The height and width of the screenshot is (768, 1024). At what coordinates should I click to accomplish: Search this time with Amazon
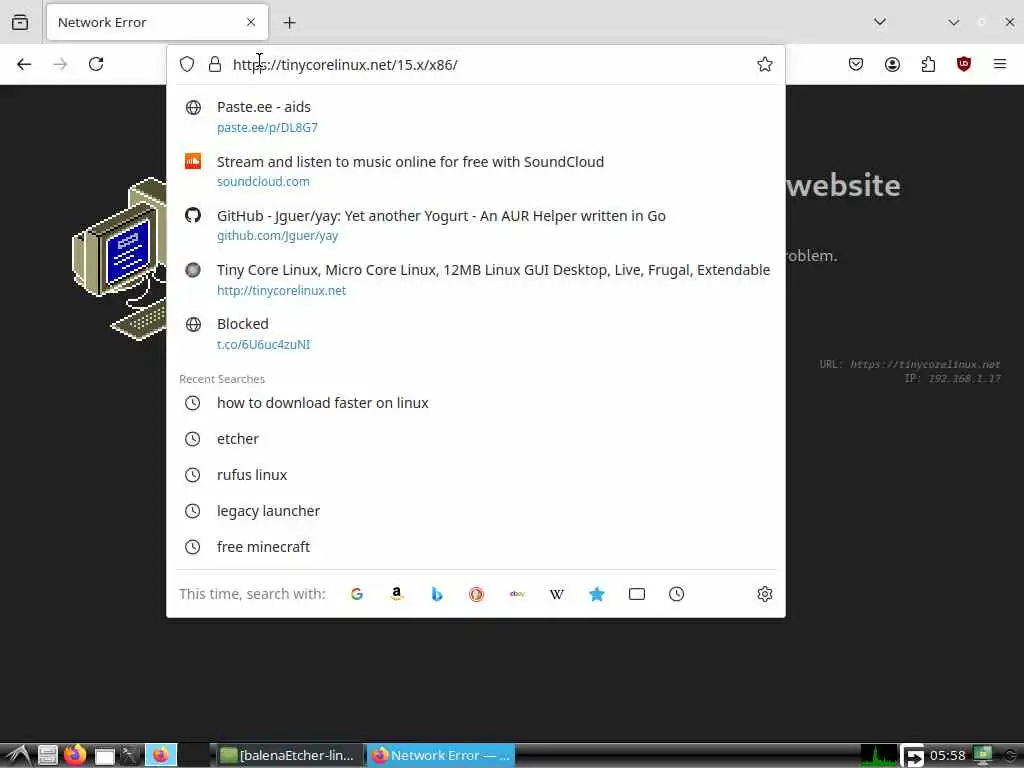(x=396, y=594)
